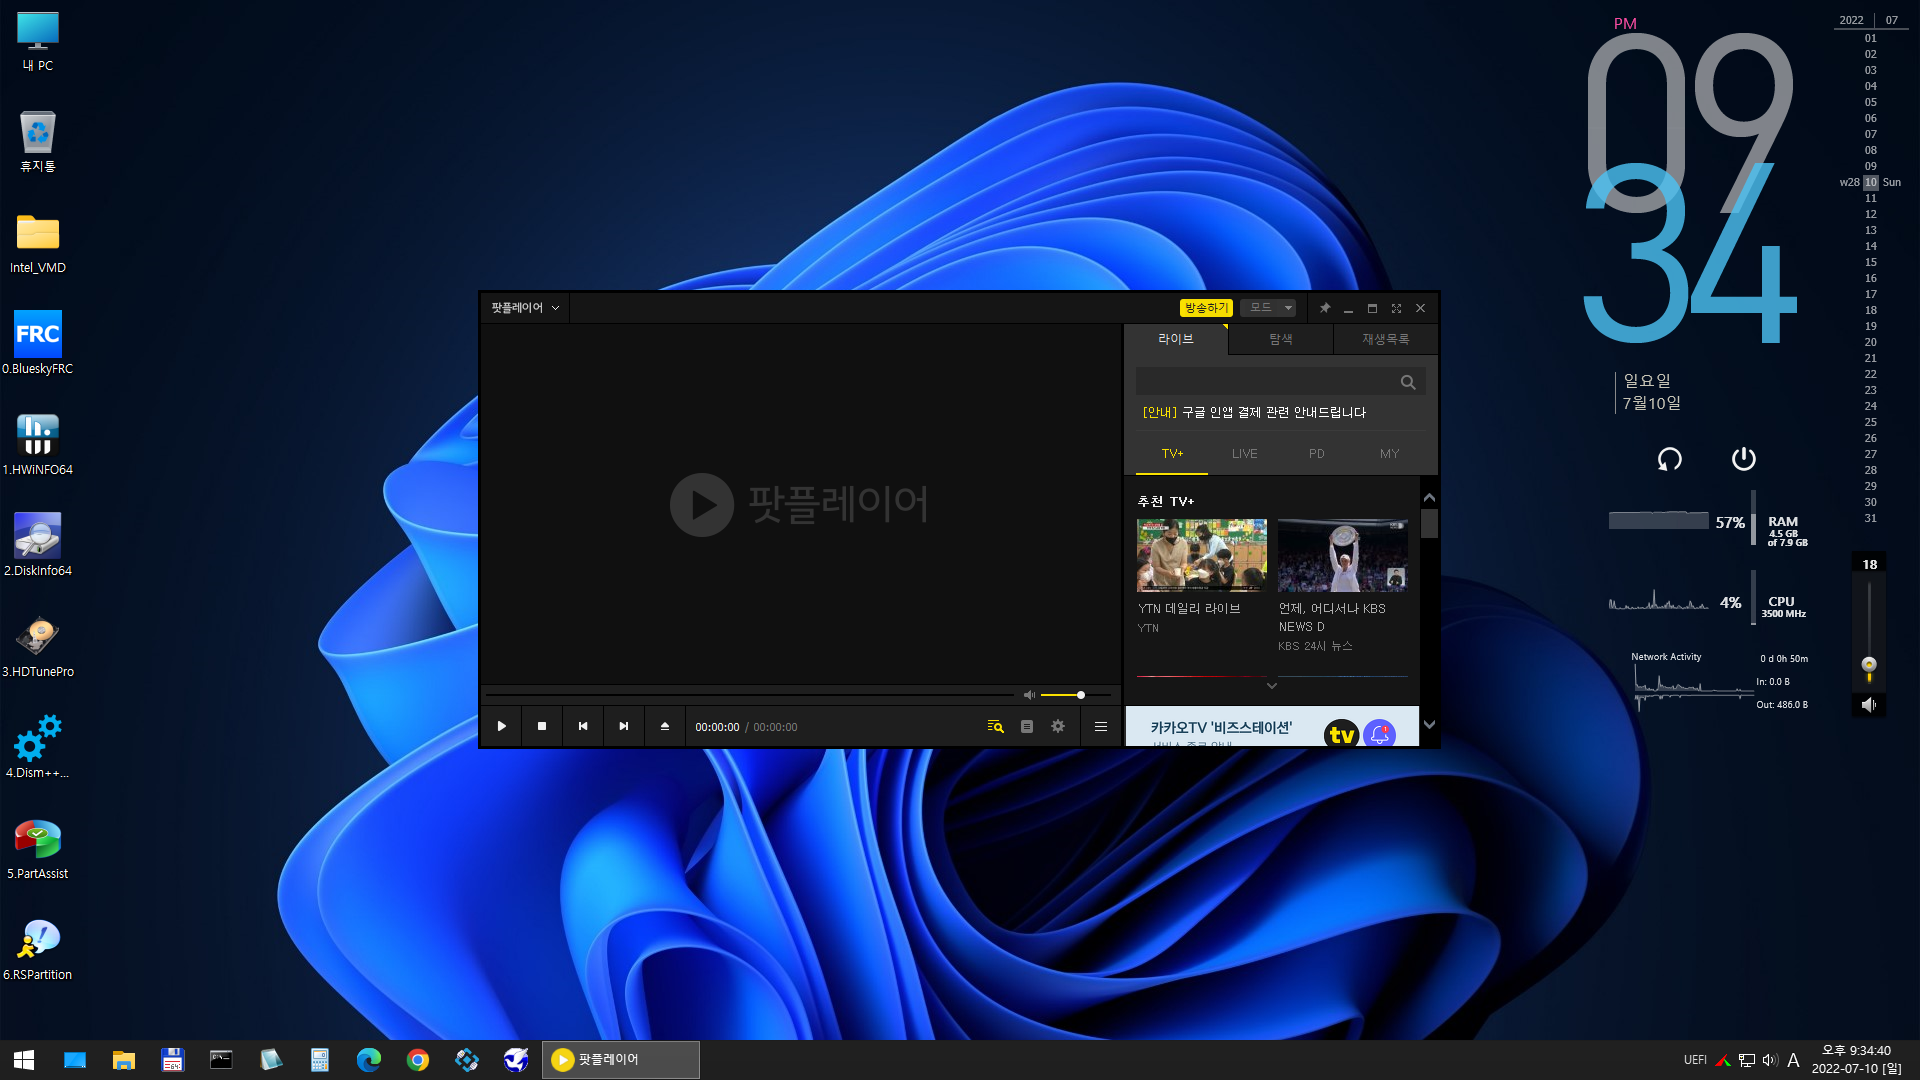Click the YTN 데일리 라이브 title

[1189, 608]
